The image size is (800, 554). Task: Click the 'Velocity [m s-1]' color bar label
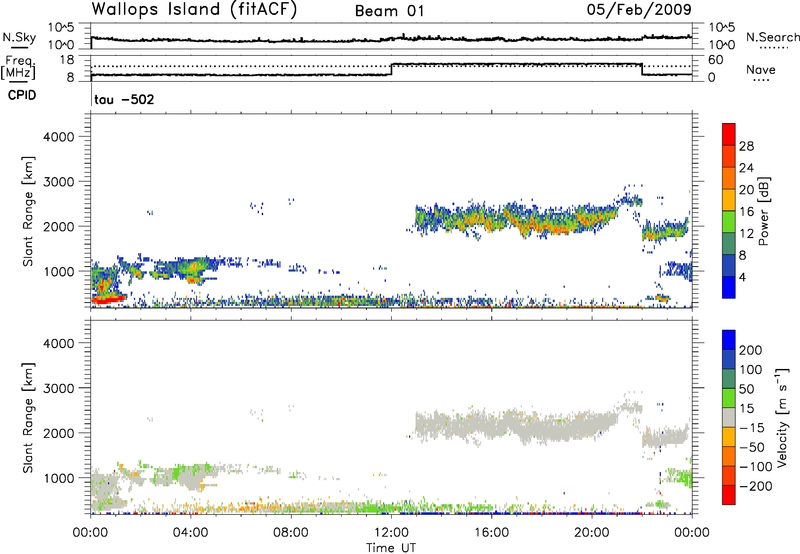click(x=782, y=417)
